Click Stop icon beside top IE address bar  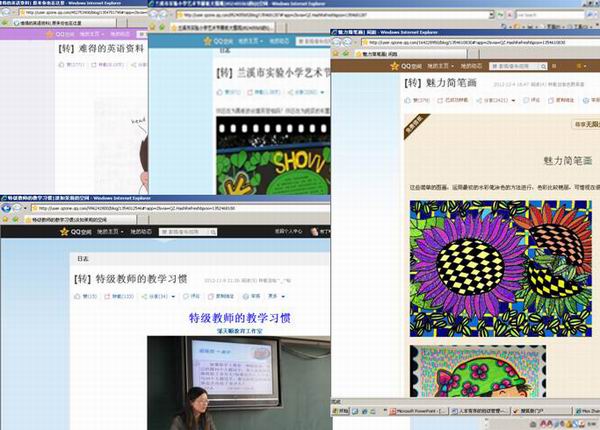coord(510,15)
